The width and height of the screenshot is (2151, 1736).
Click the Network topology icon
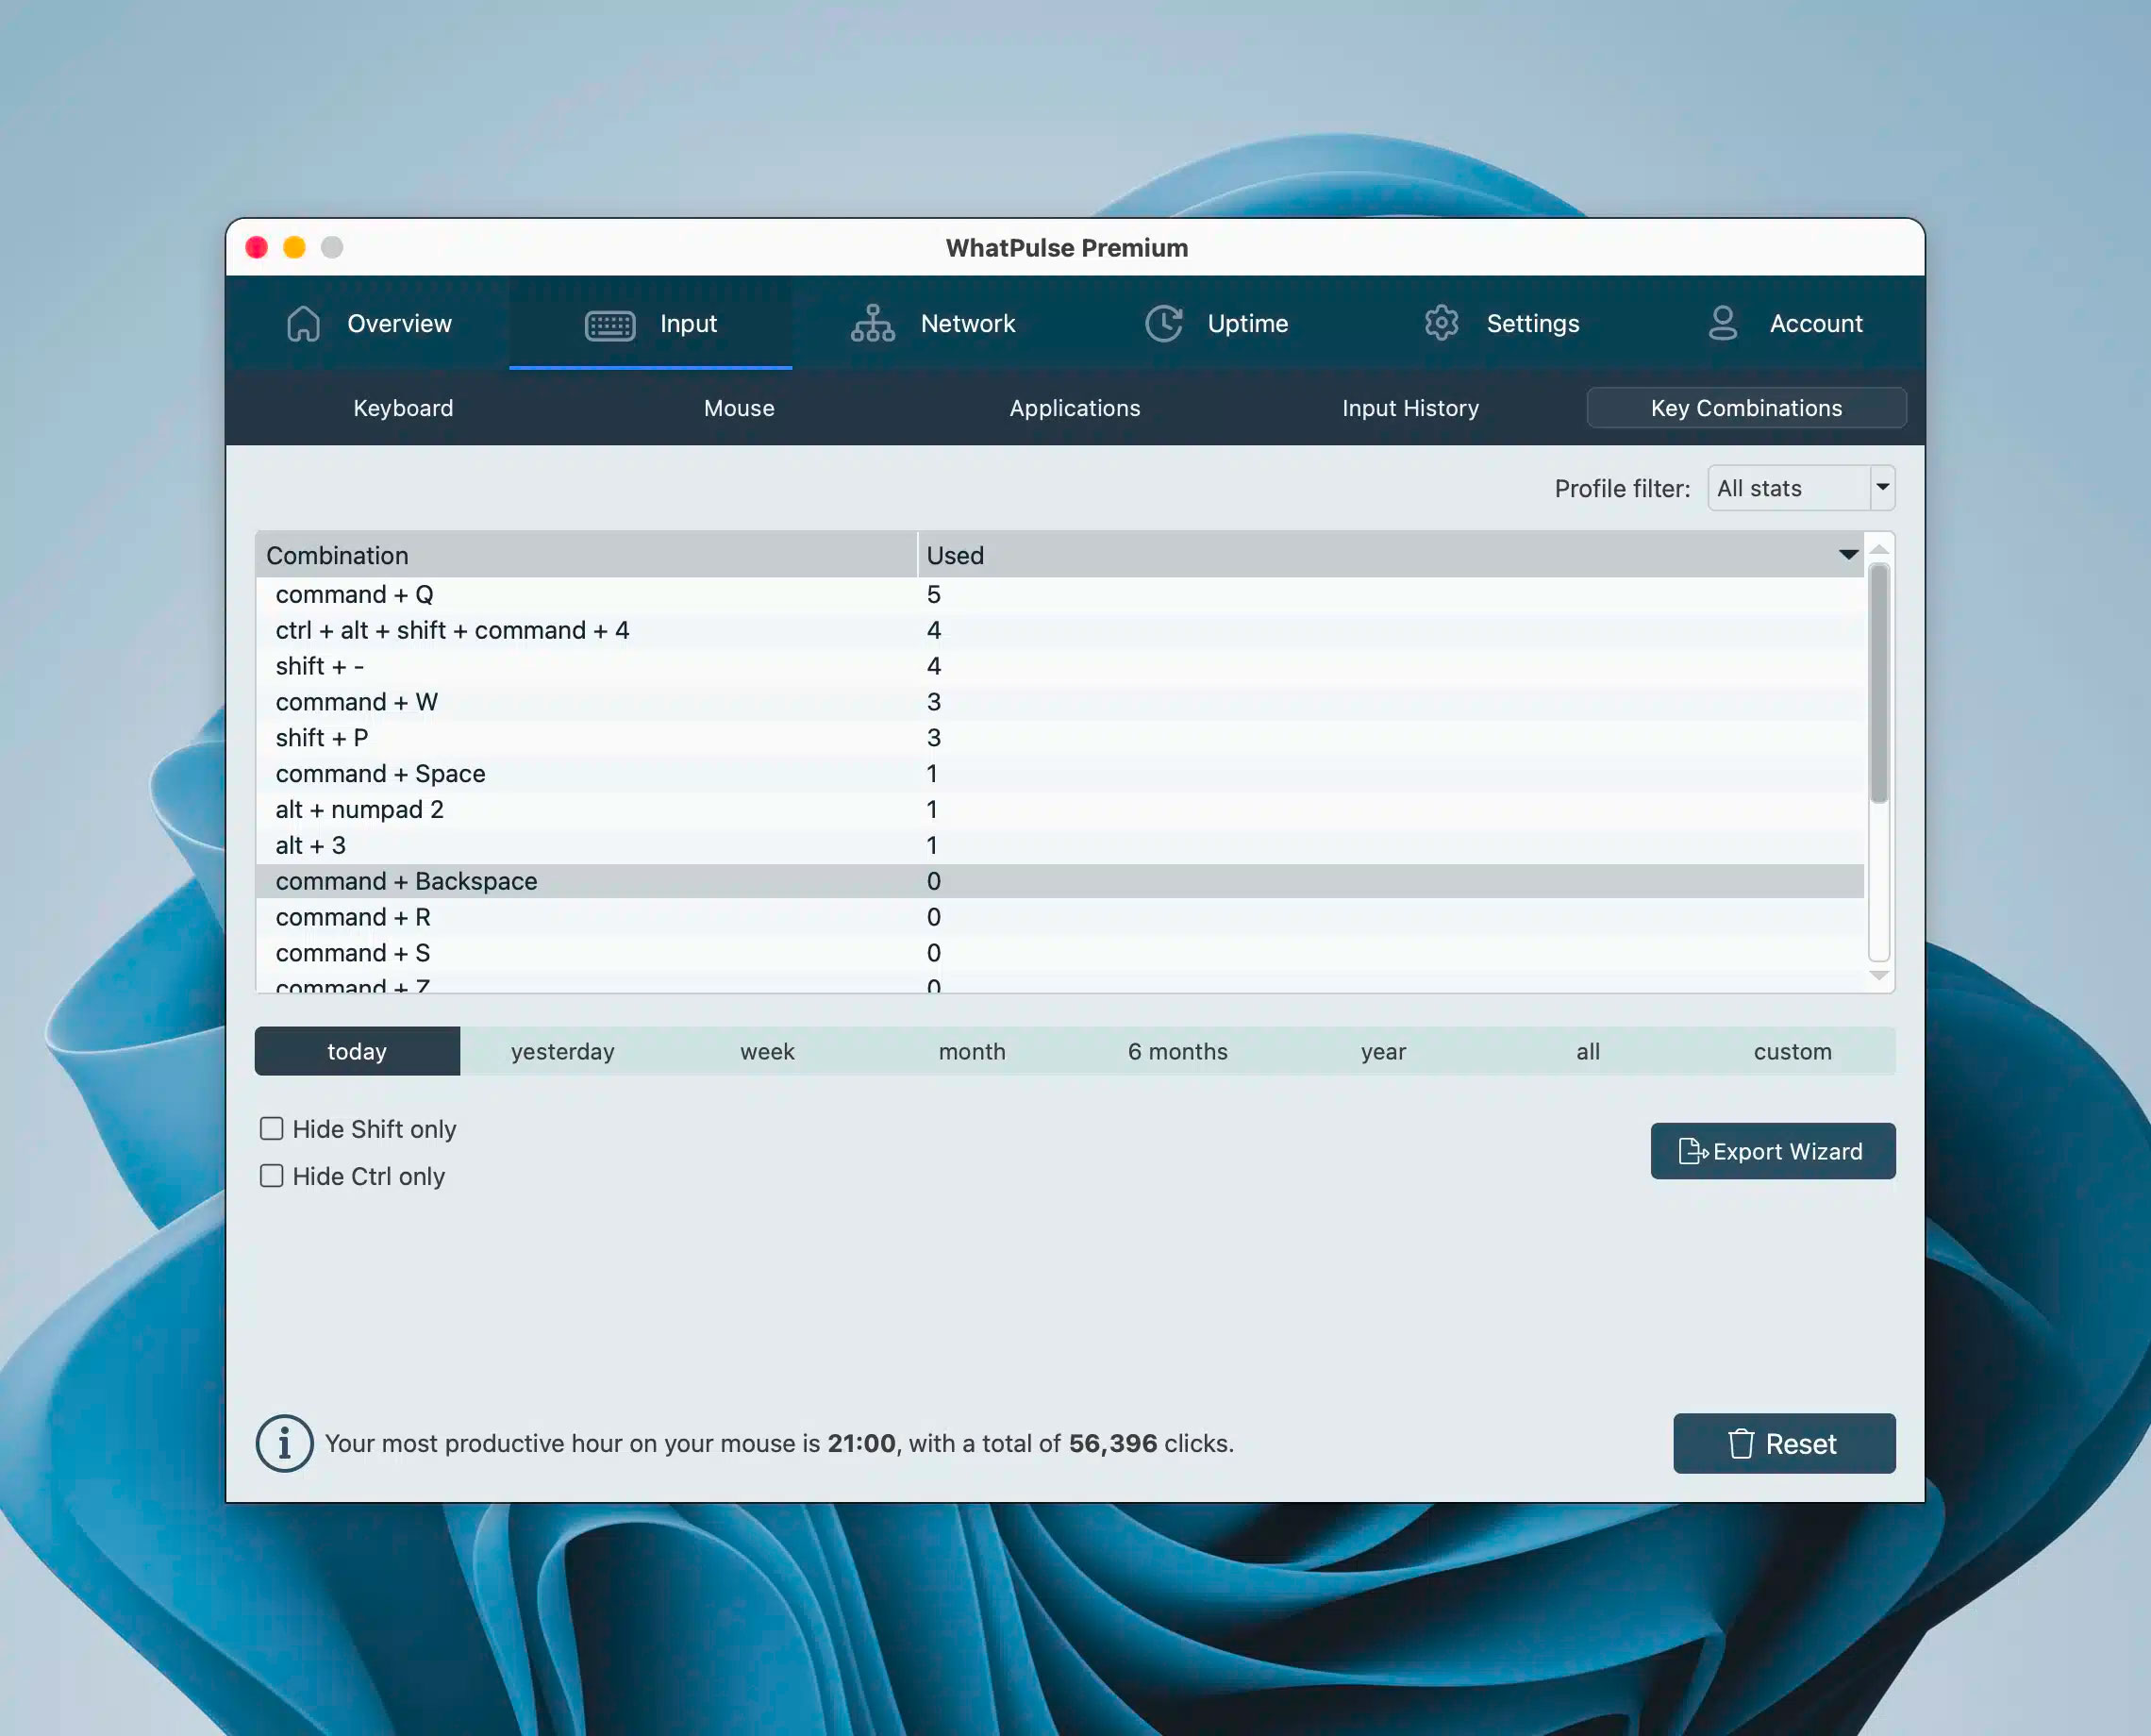coord(872,323)
